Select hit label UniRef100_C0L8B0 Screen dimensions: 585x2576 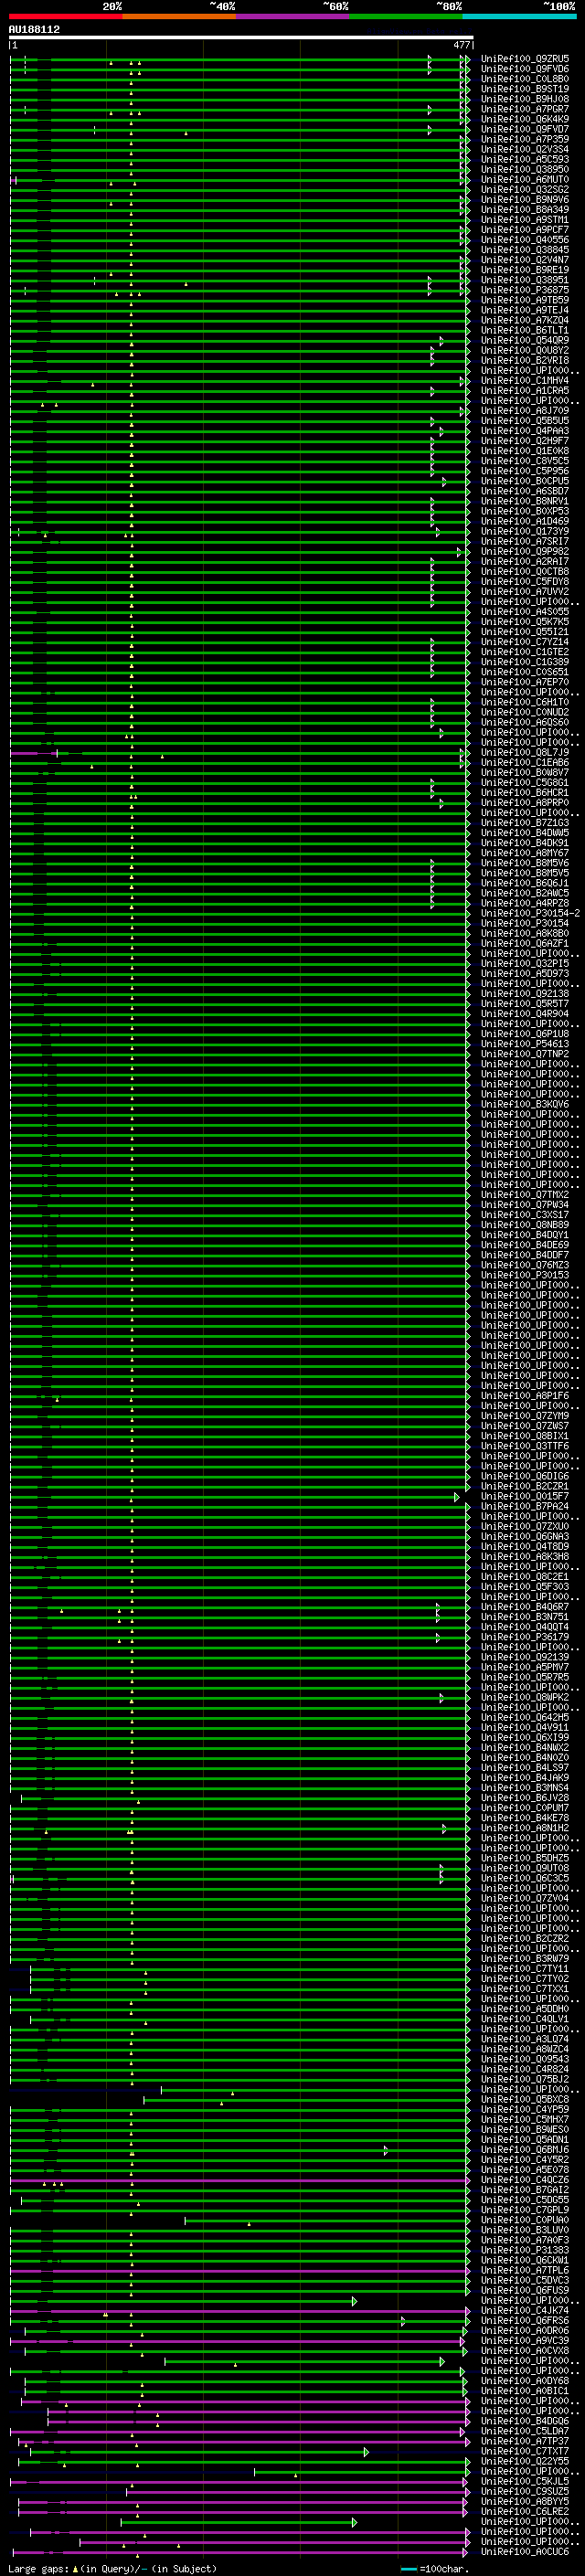pos(525,79)
